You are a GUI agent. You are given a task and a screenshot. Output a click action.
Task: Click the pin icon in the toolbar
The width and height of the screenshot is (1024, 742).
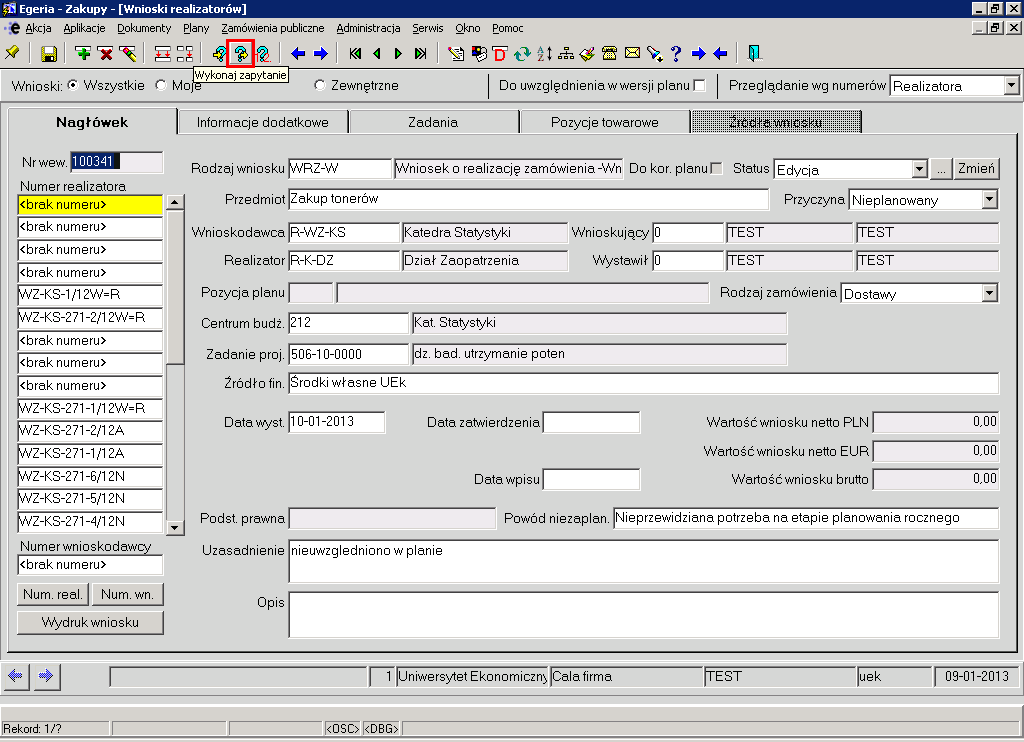[x=12, y=54]
